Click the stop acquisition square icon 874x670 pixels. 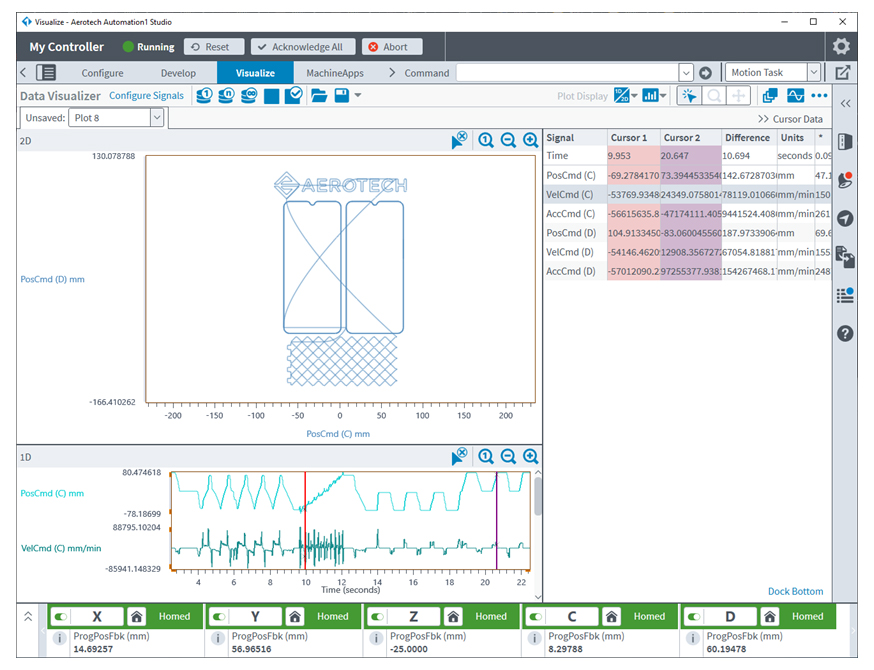[270, 95]
